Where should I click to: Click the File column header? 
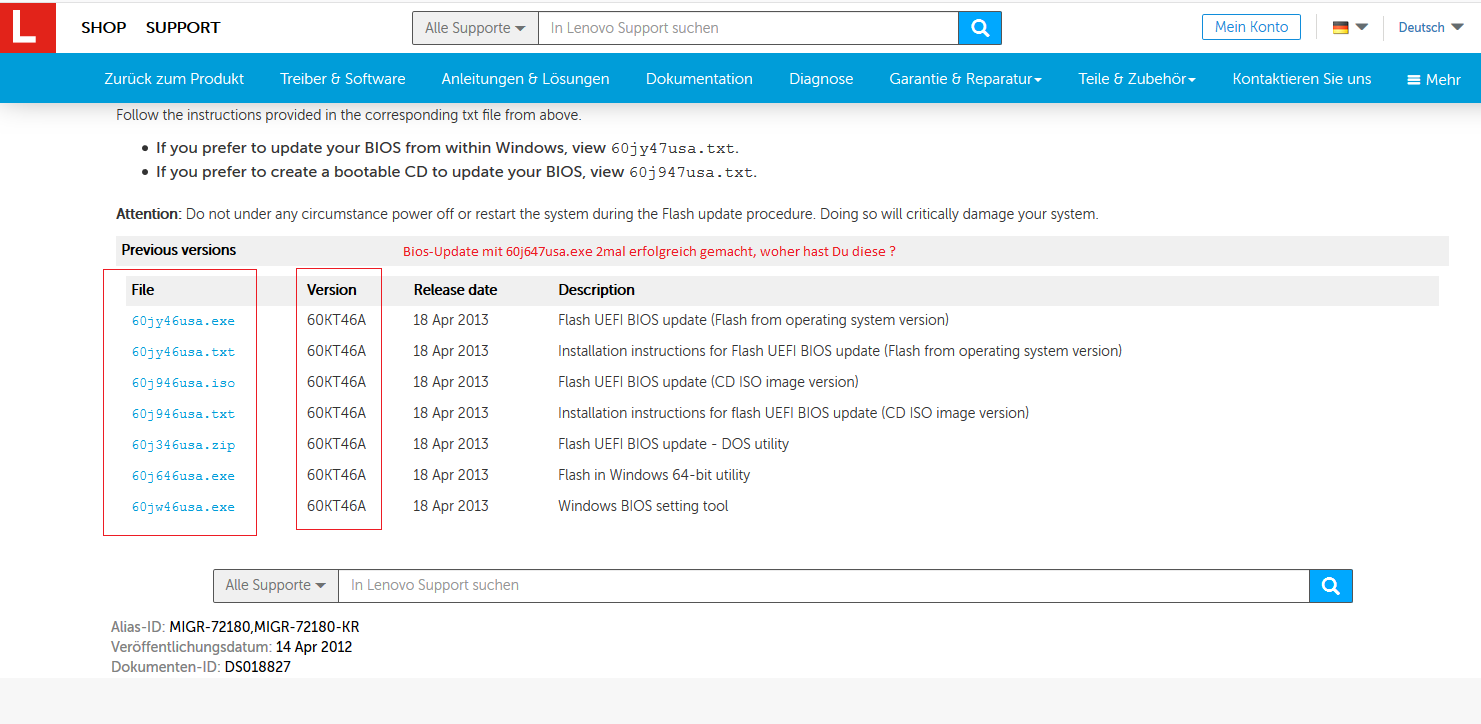tap(143, 290)
